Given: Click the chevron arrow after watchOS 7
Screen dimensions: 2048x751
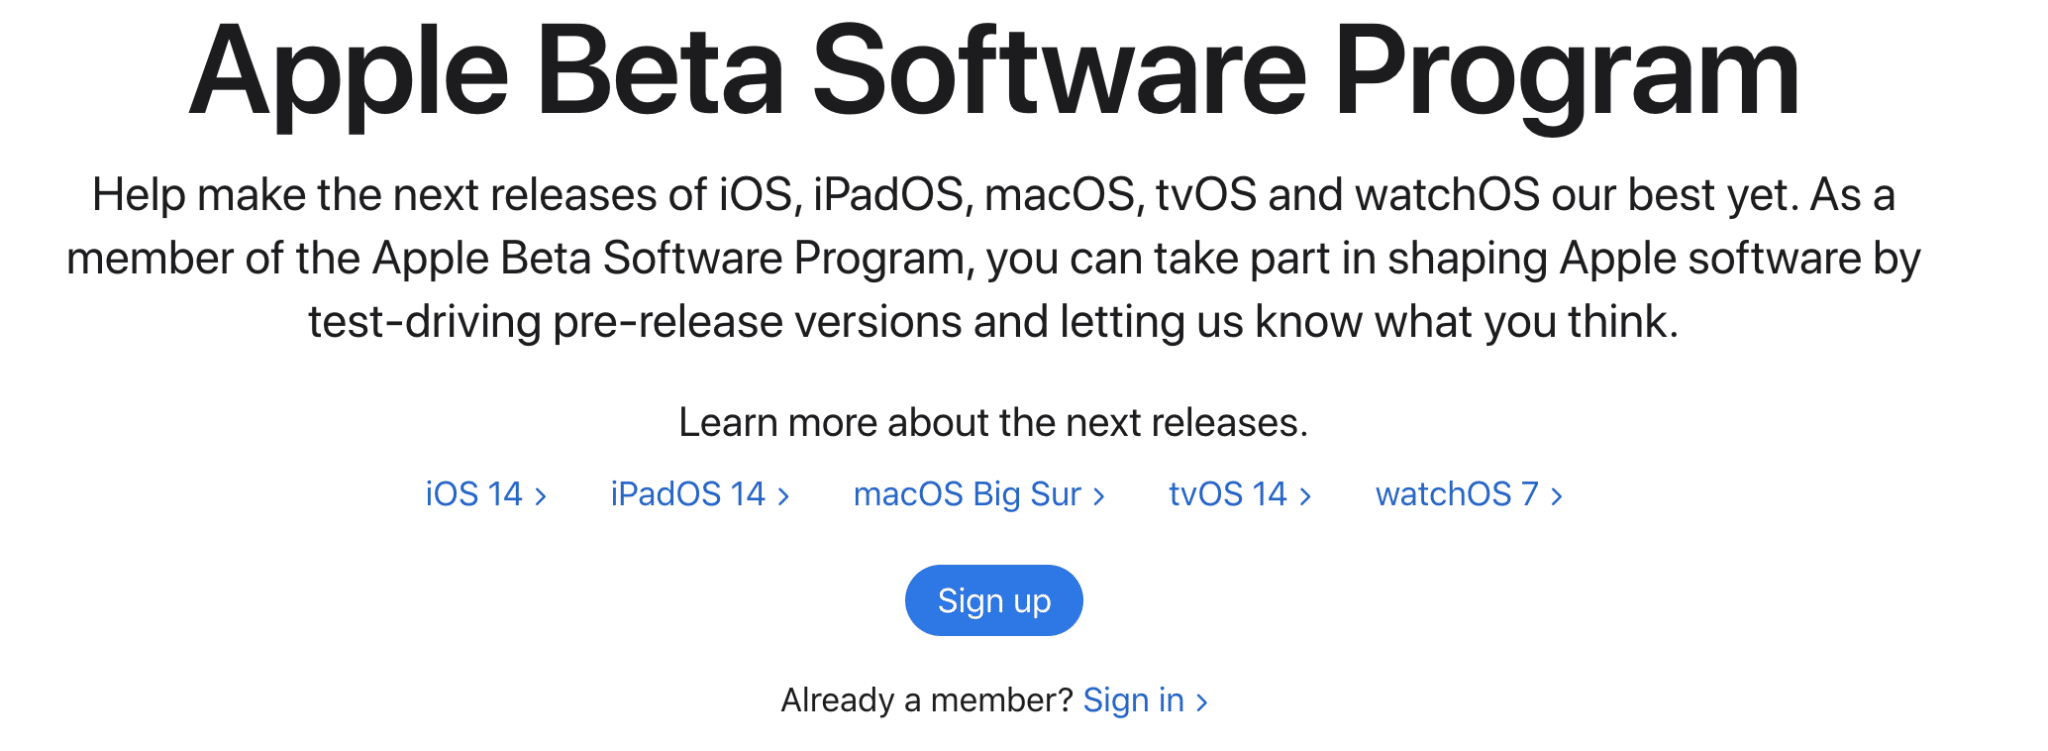Looking at the screenshot, I should click(x=1556, y=496).
